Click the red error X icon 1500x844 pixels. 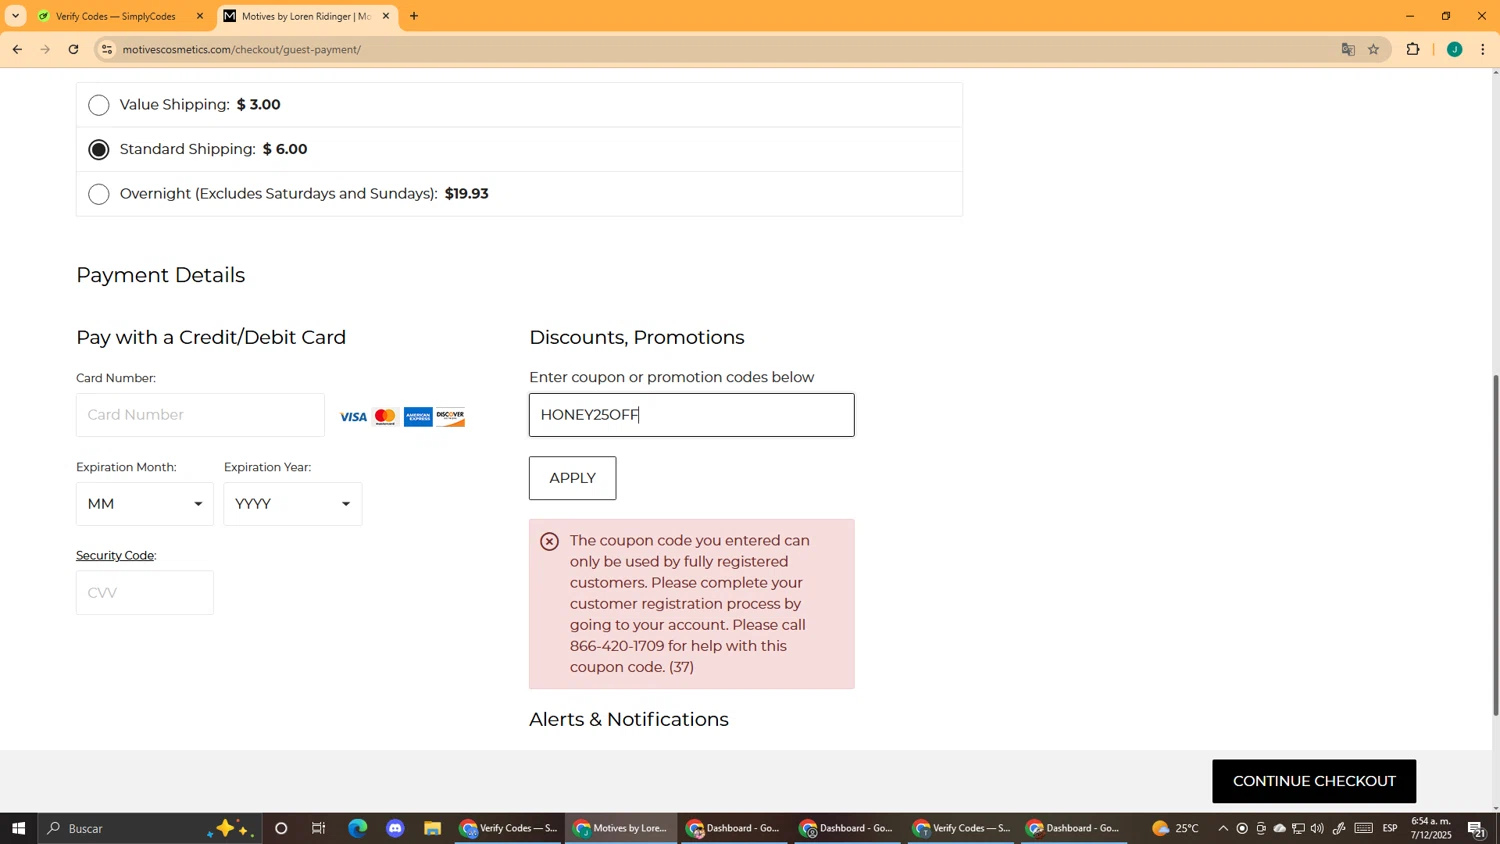coord(550,542)
